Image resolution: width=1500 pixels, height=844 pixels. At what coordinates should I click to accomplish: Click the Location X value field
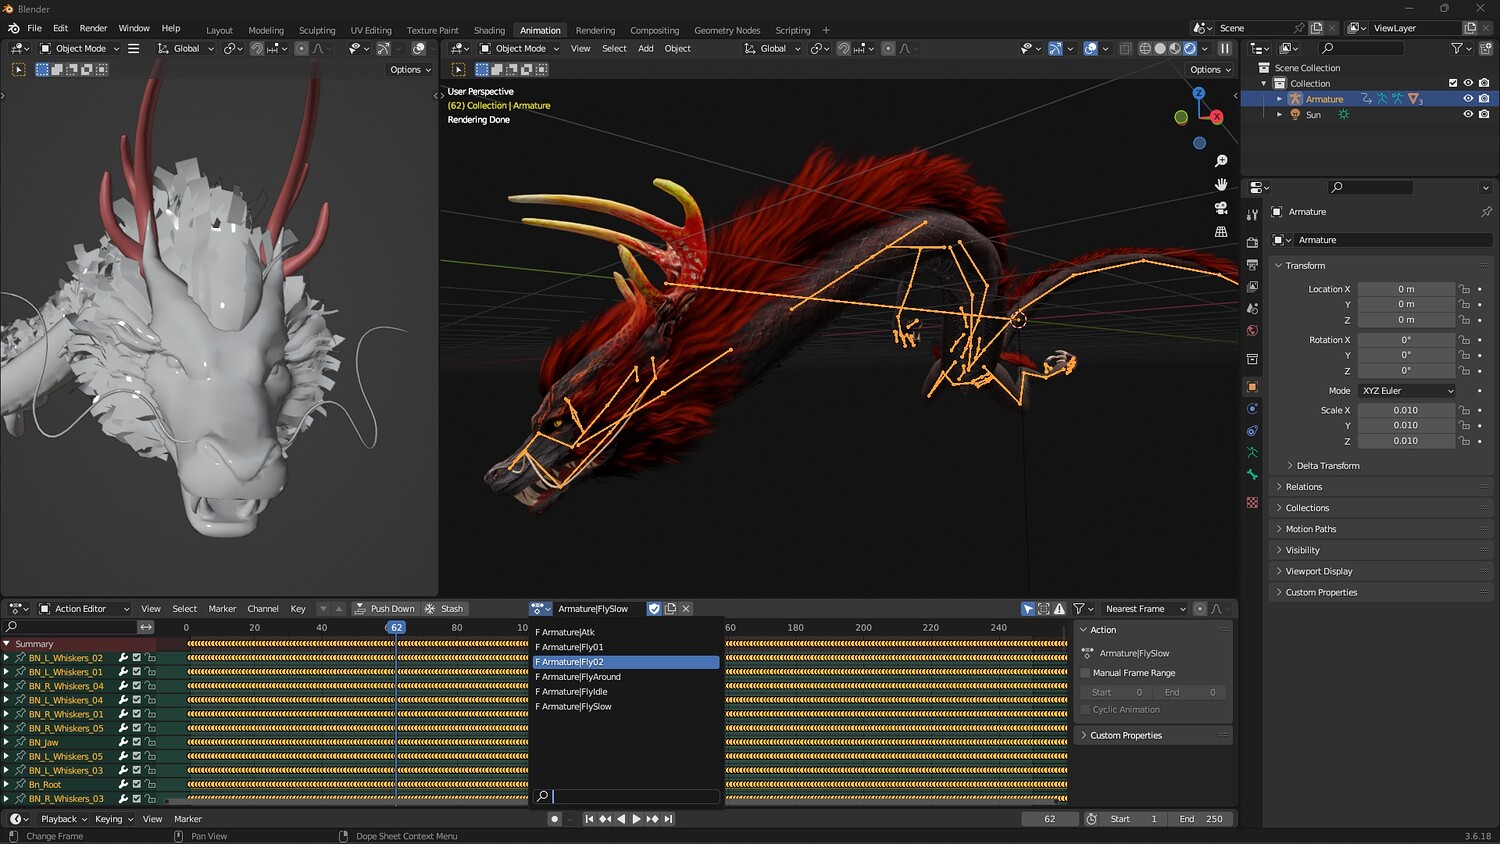1406,289
